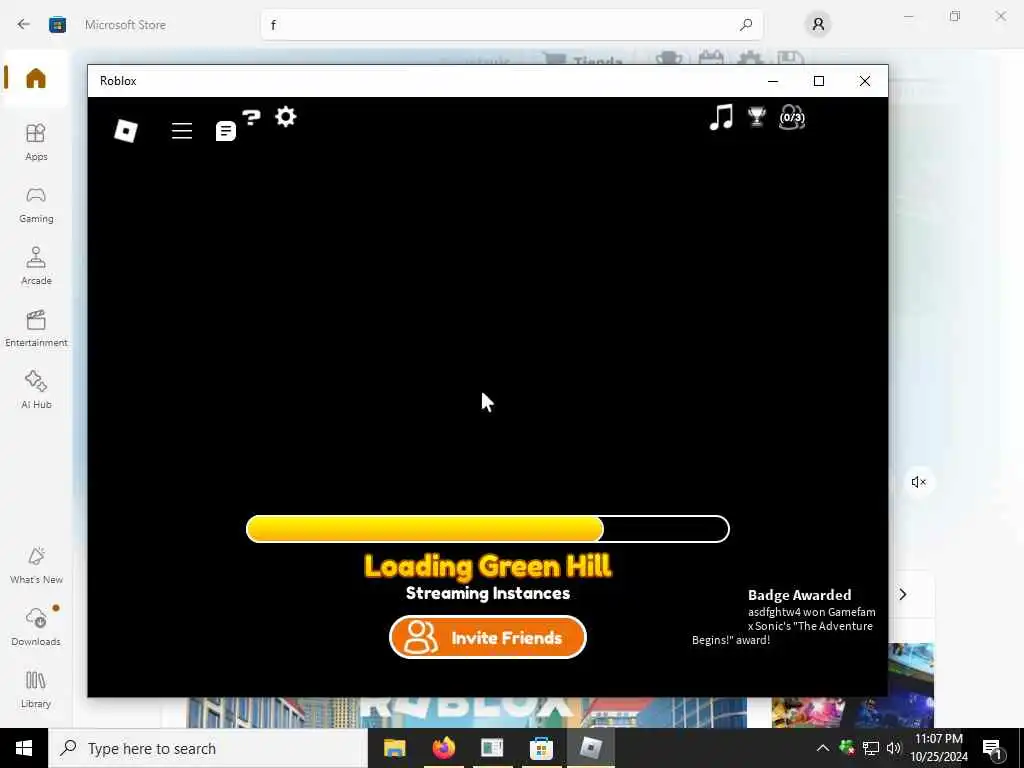
Task: Show hidden system tray icons
Action: tap(823, 748)
